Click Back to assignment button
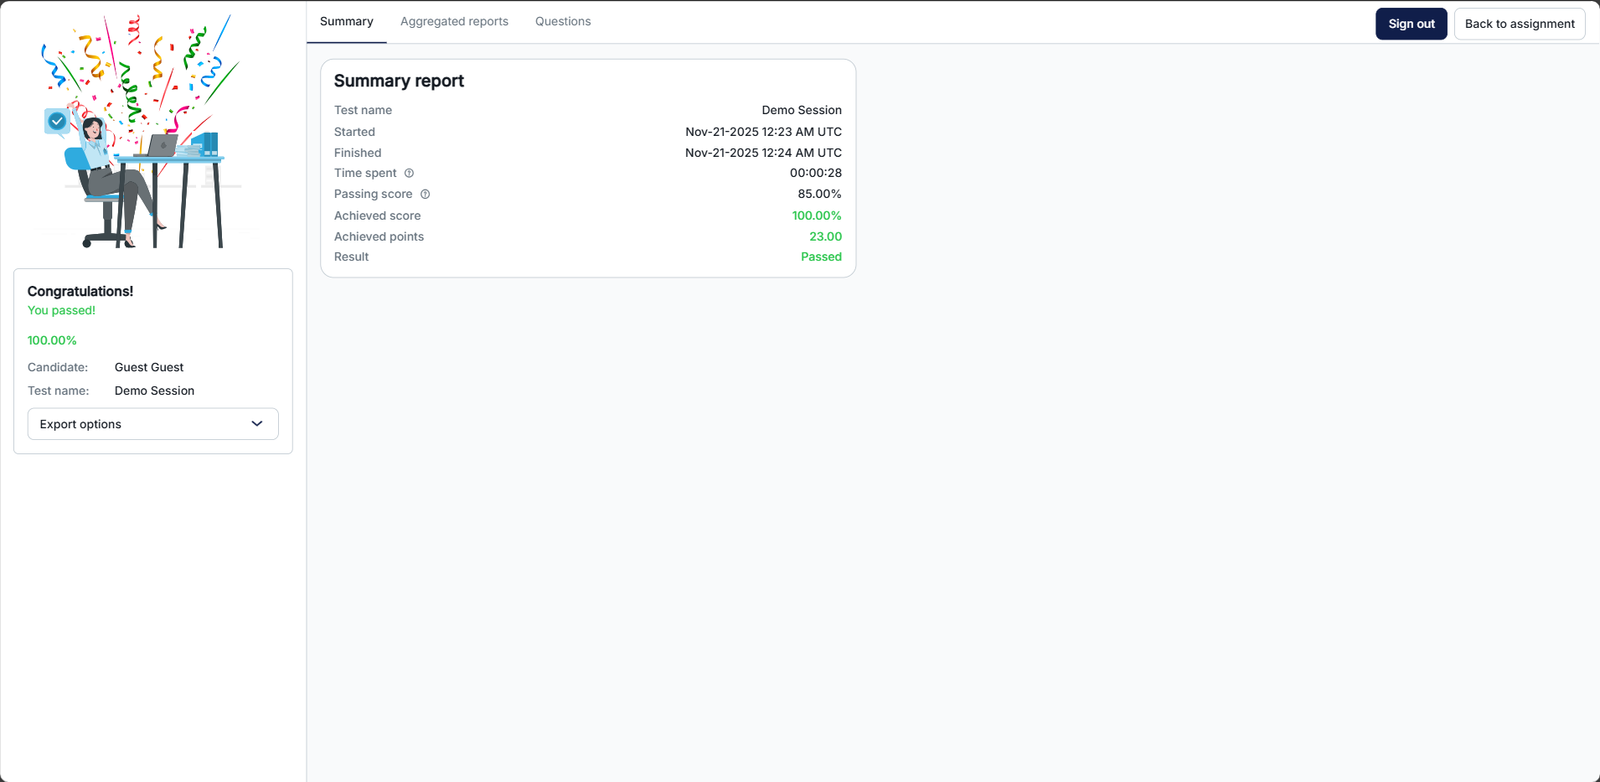The image size is (1600, 782). (1519, 24)
